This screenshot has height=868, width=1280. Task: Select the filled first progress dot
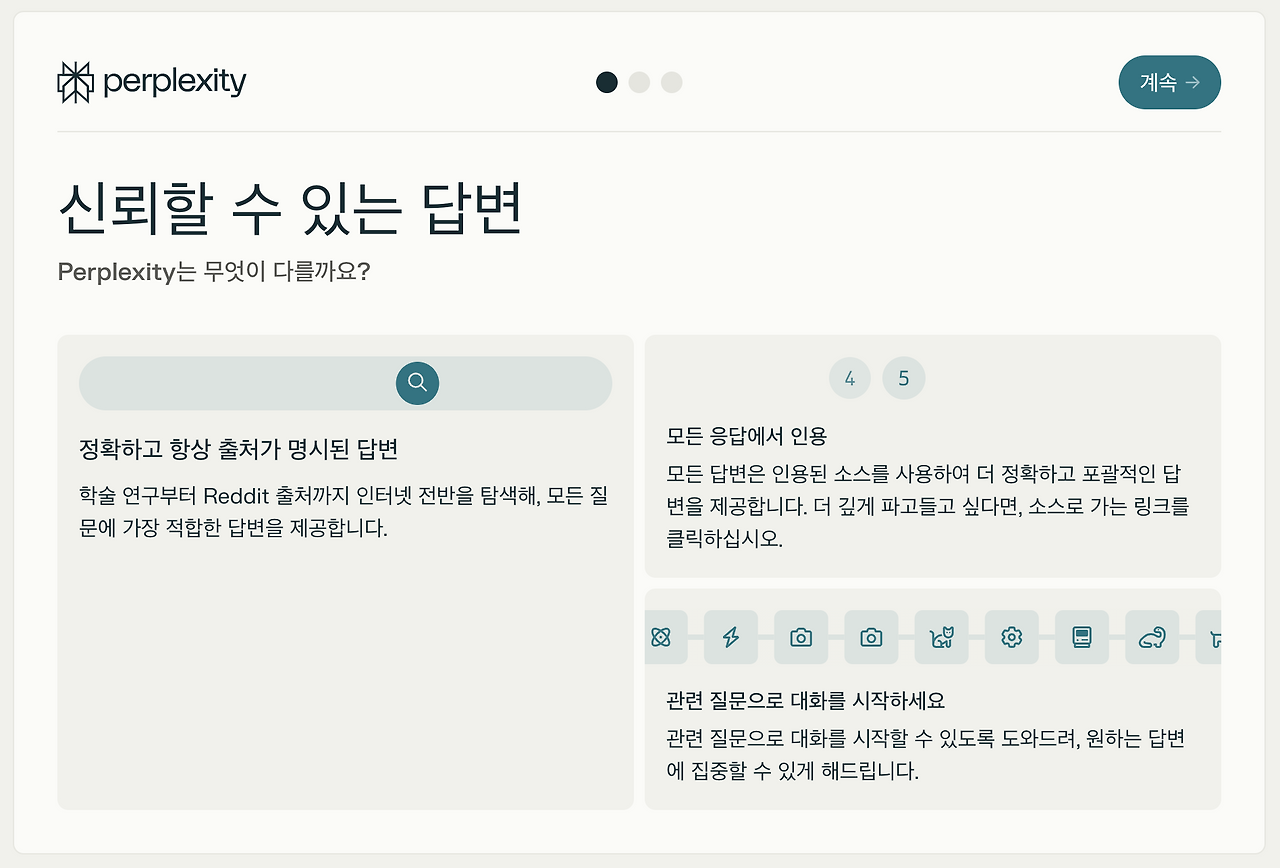(607, 82)
